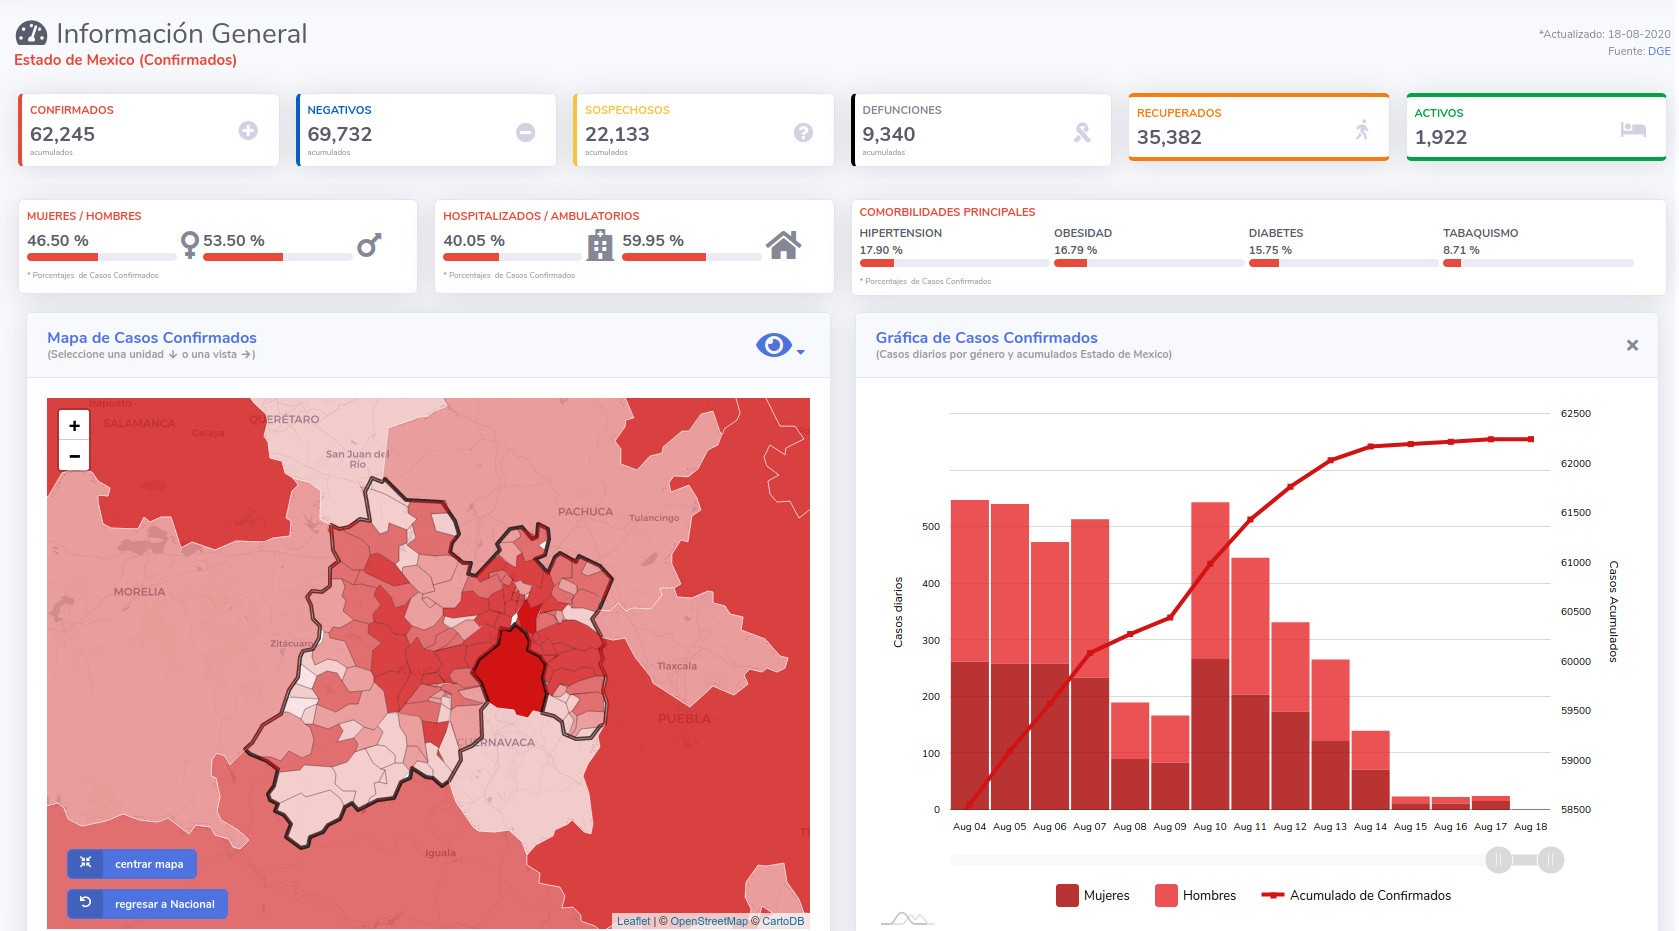Click the Aug 18 axis label
The image size is (1679, 931).
point(1530,827)
